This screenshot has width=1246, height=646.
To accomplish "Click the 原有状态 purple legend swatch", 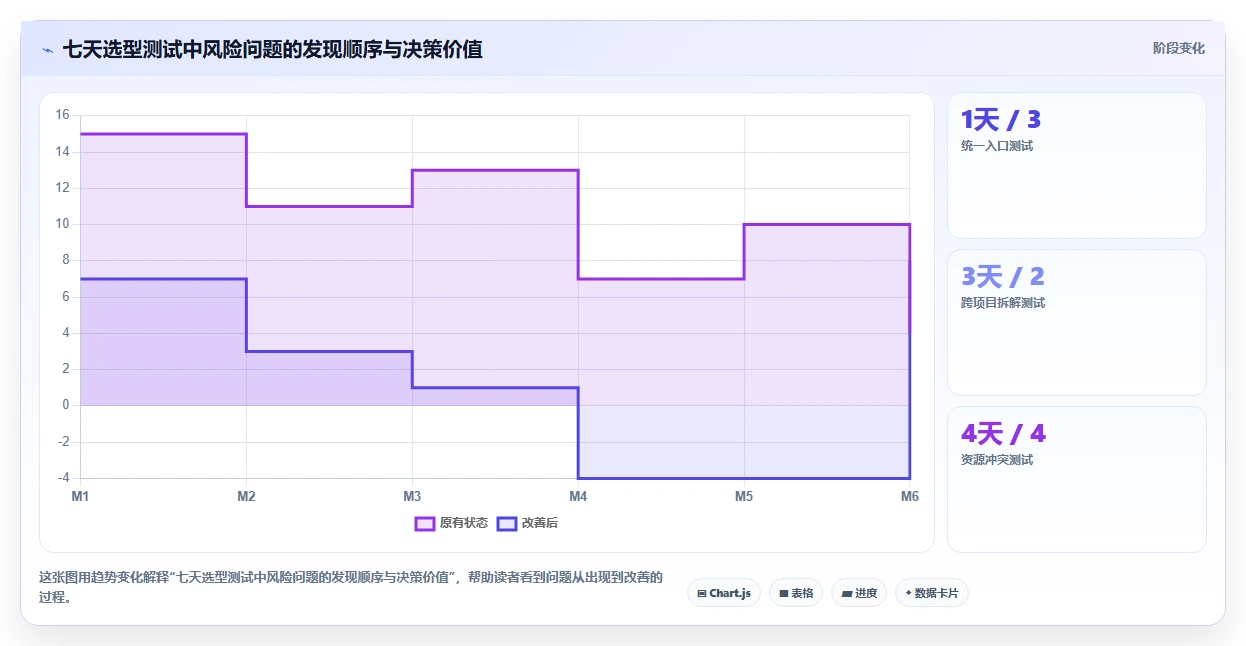I will (x=425, y=523).
